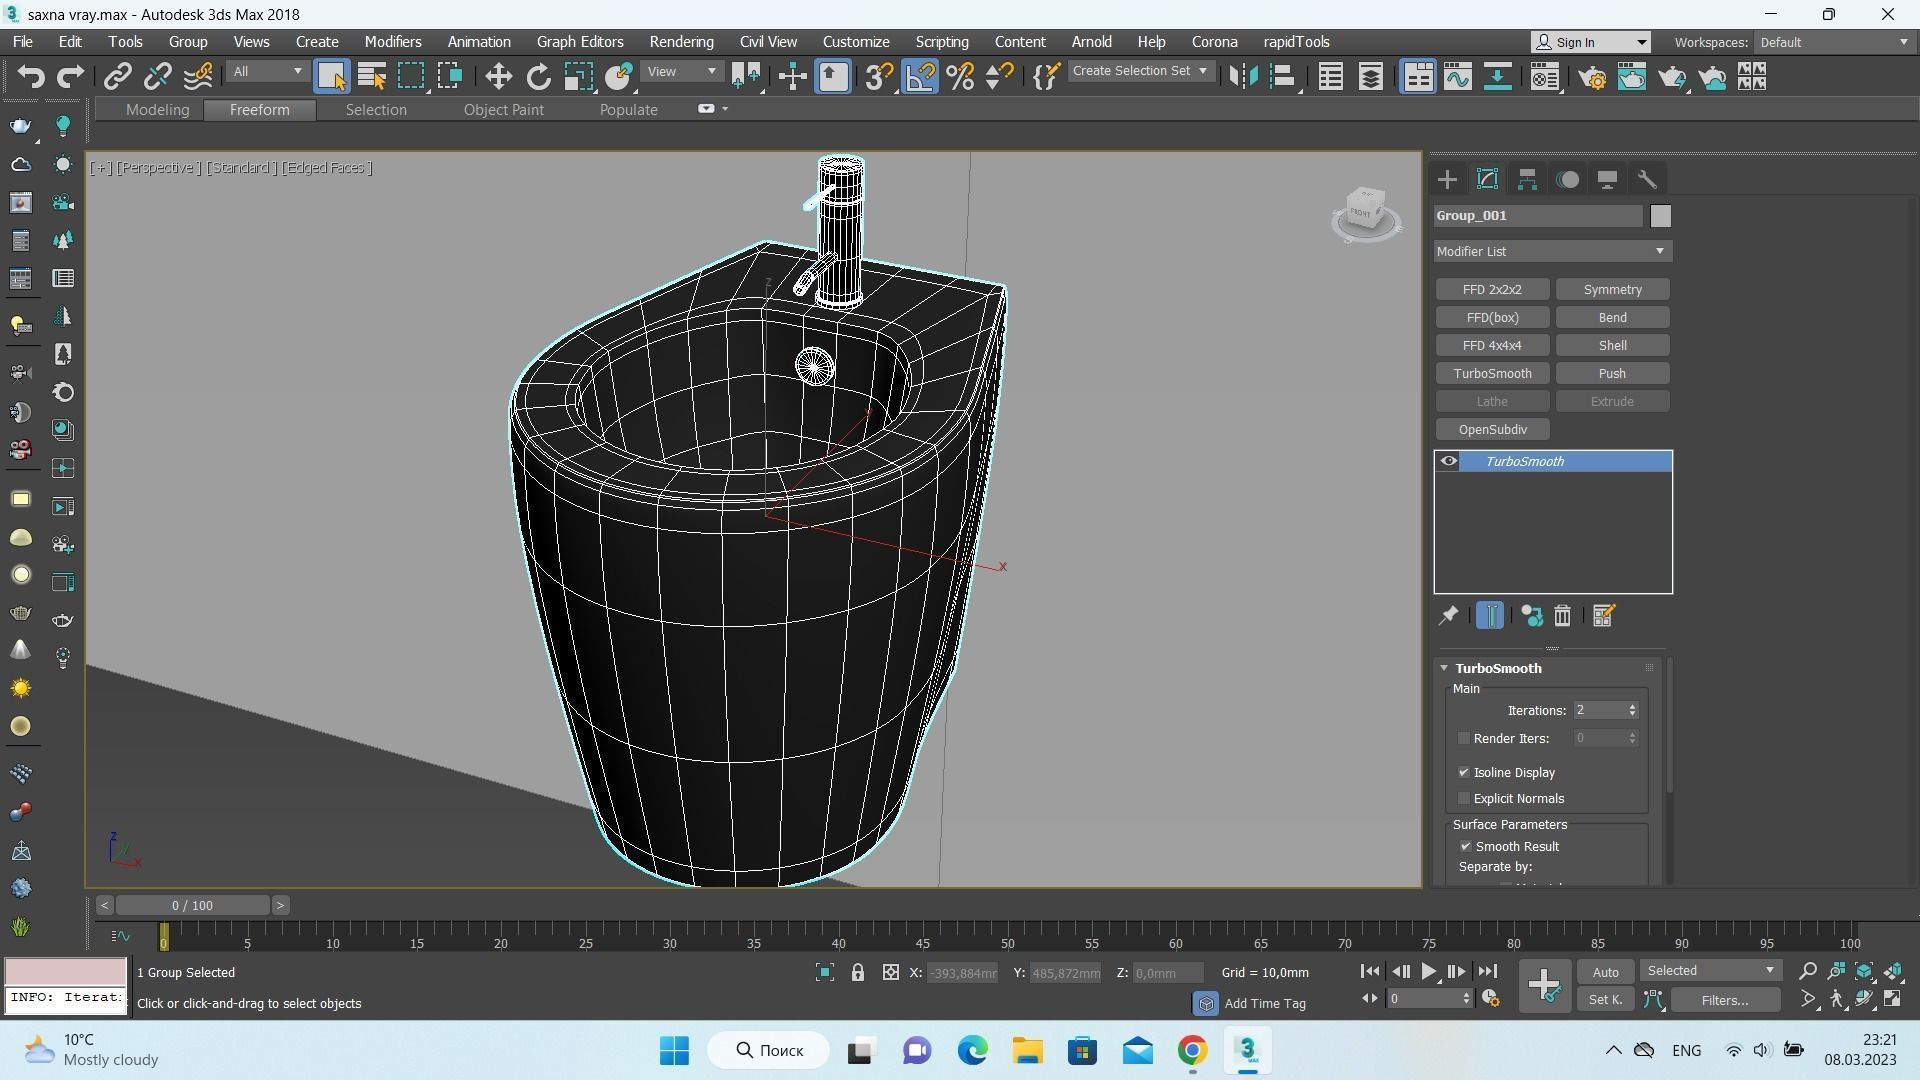Switch to Object Paint ribbon tab
1920x1080 pixels.
(503, 110)
